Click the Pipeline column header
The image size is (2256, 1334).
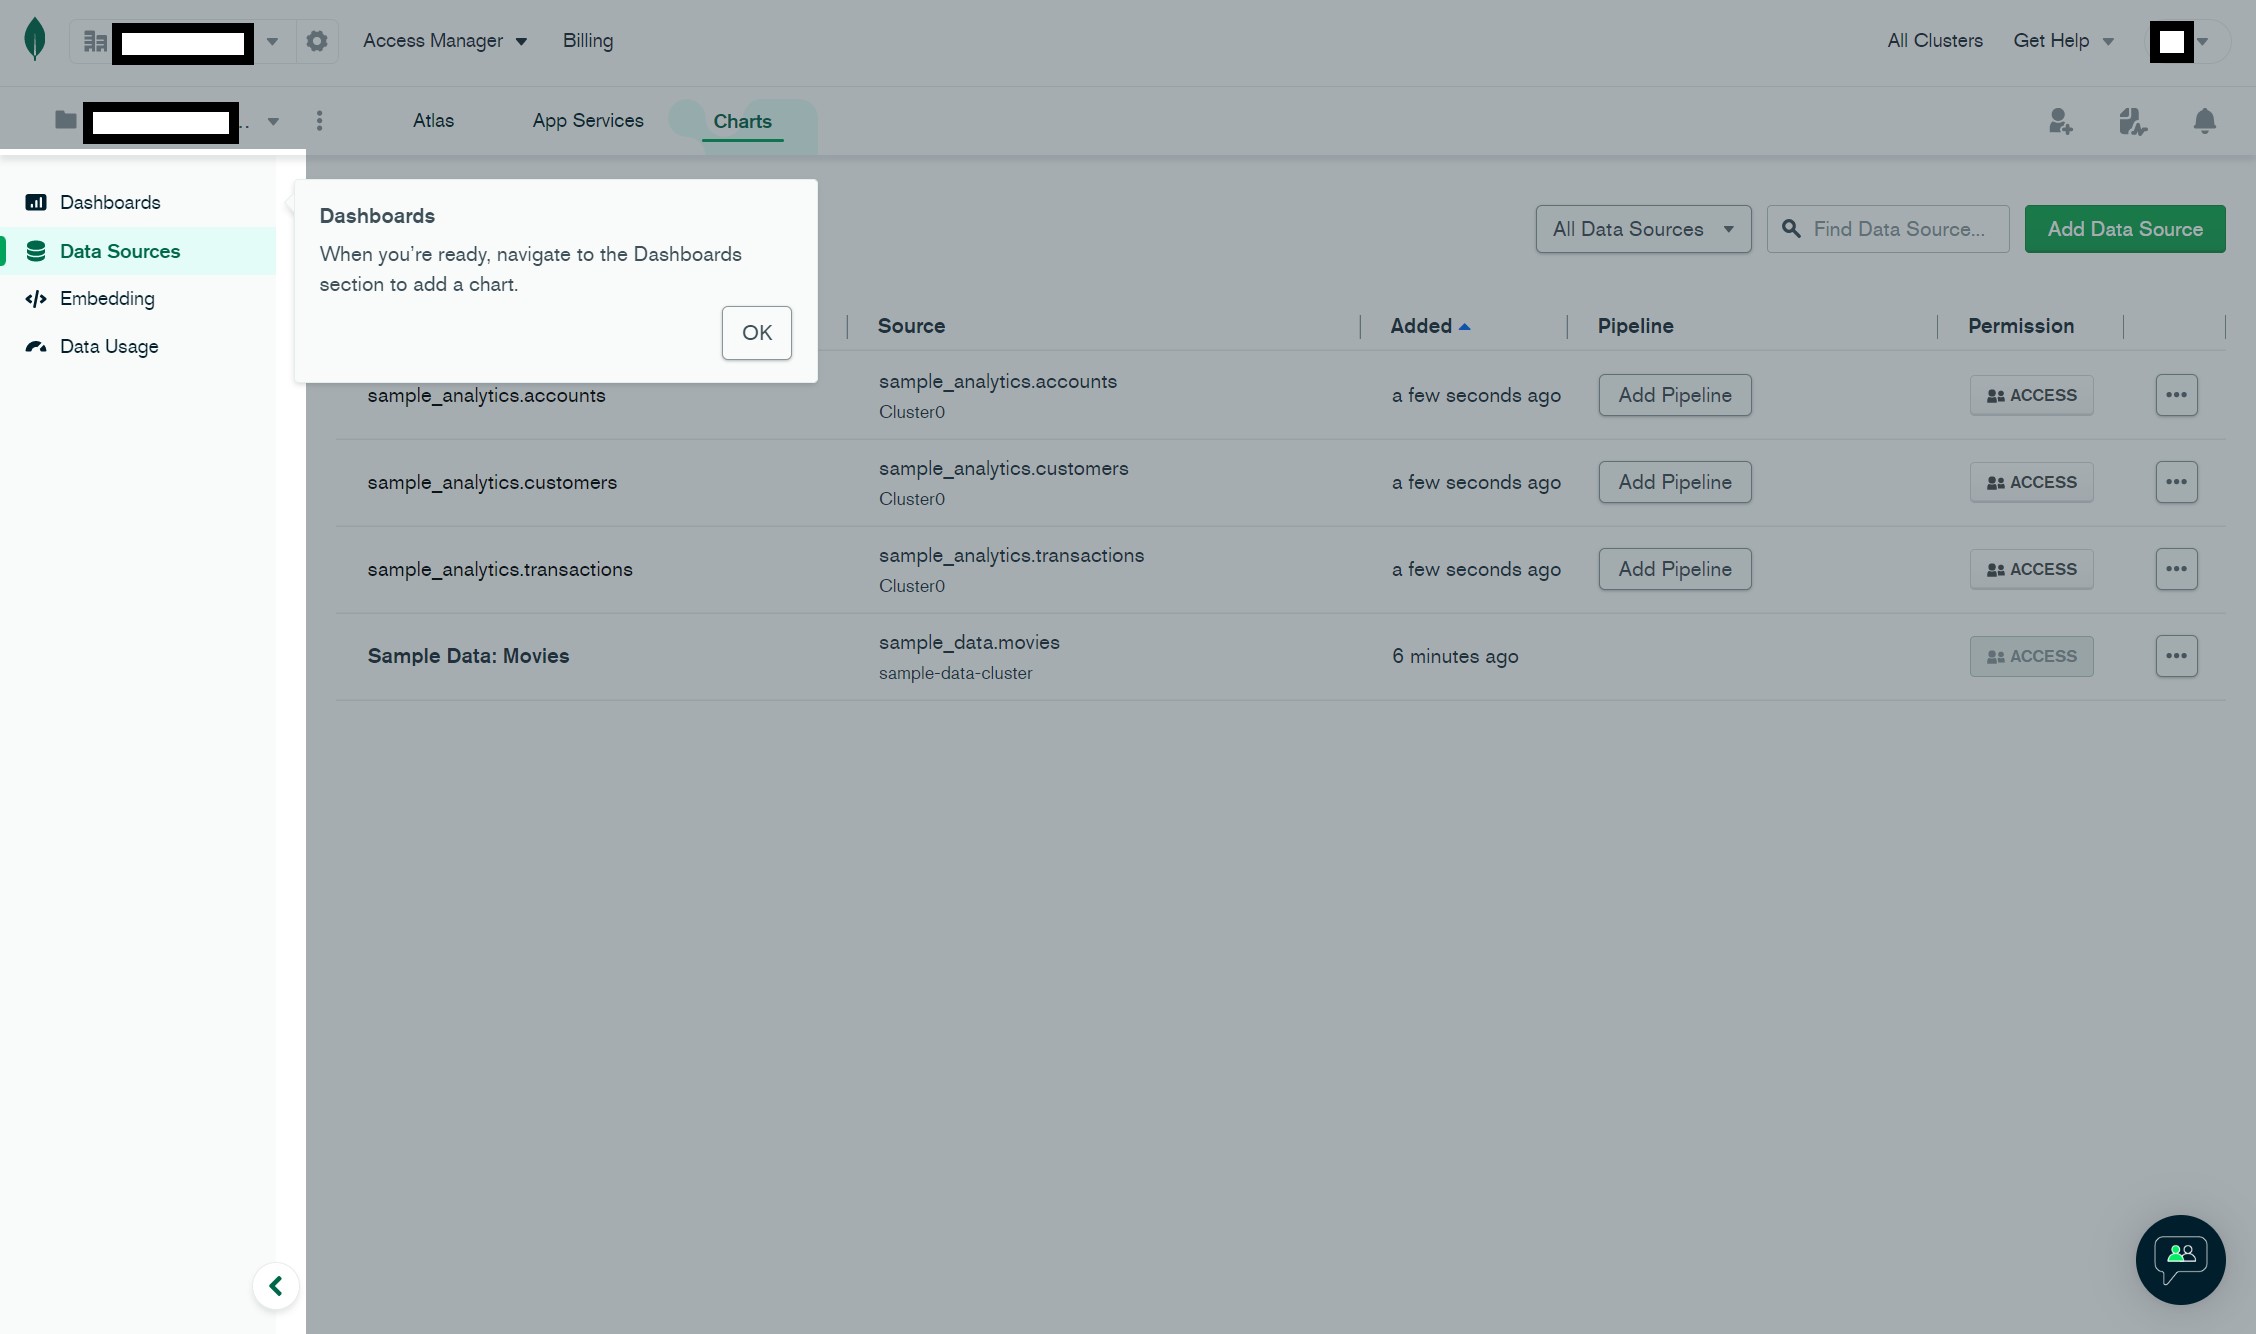(x=1635, y=326)
